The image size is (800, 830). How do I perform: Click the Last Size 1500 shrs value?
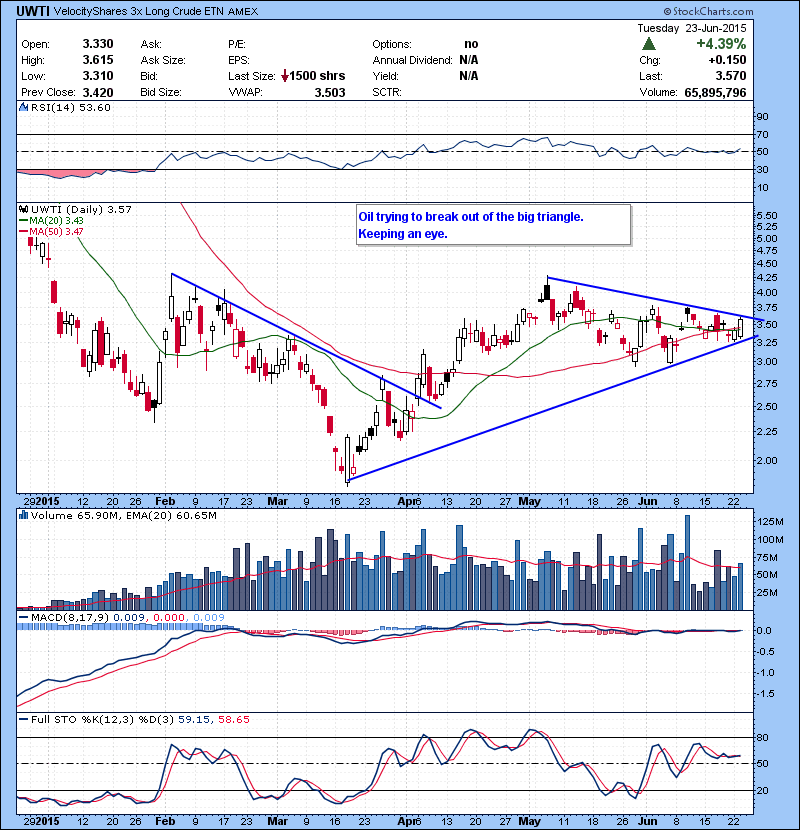[x=317, y=76]
